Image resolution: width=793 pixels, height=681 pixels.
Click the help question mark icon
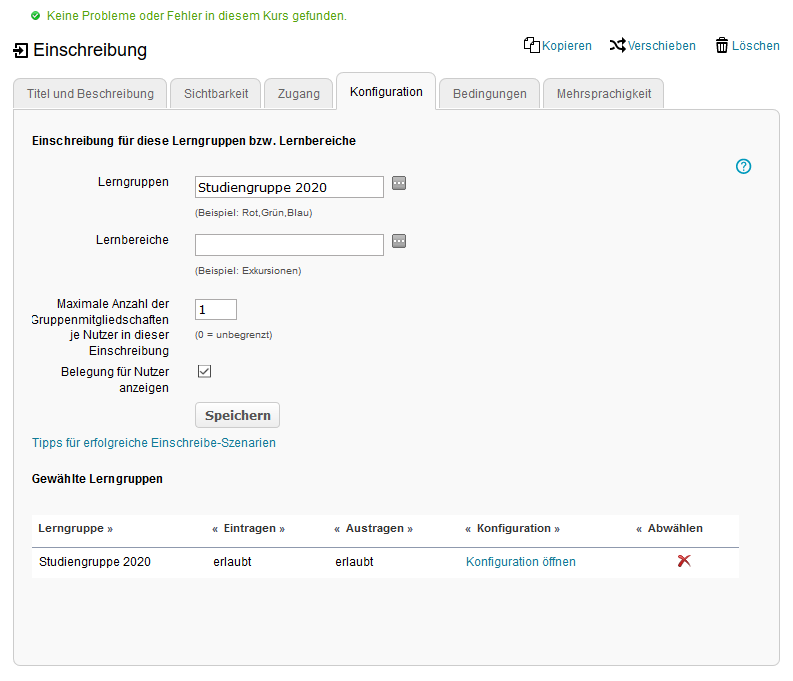pyautogui.click(x=743, y=167)
